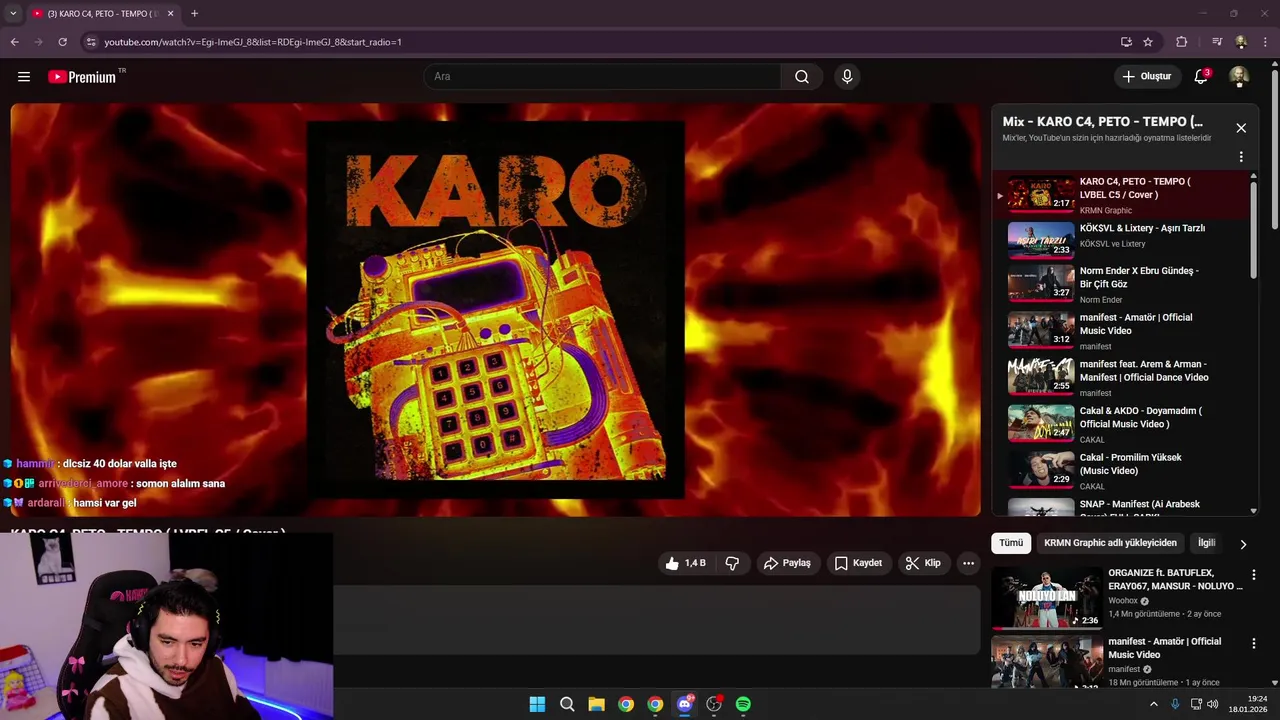Focus the Ara search field
Image resolution: width=1280 pixels, height=720 pixels.
point(603,77)
